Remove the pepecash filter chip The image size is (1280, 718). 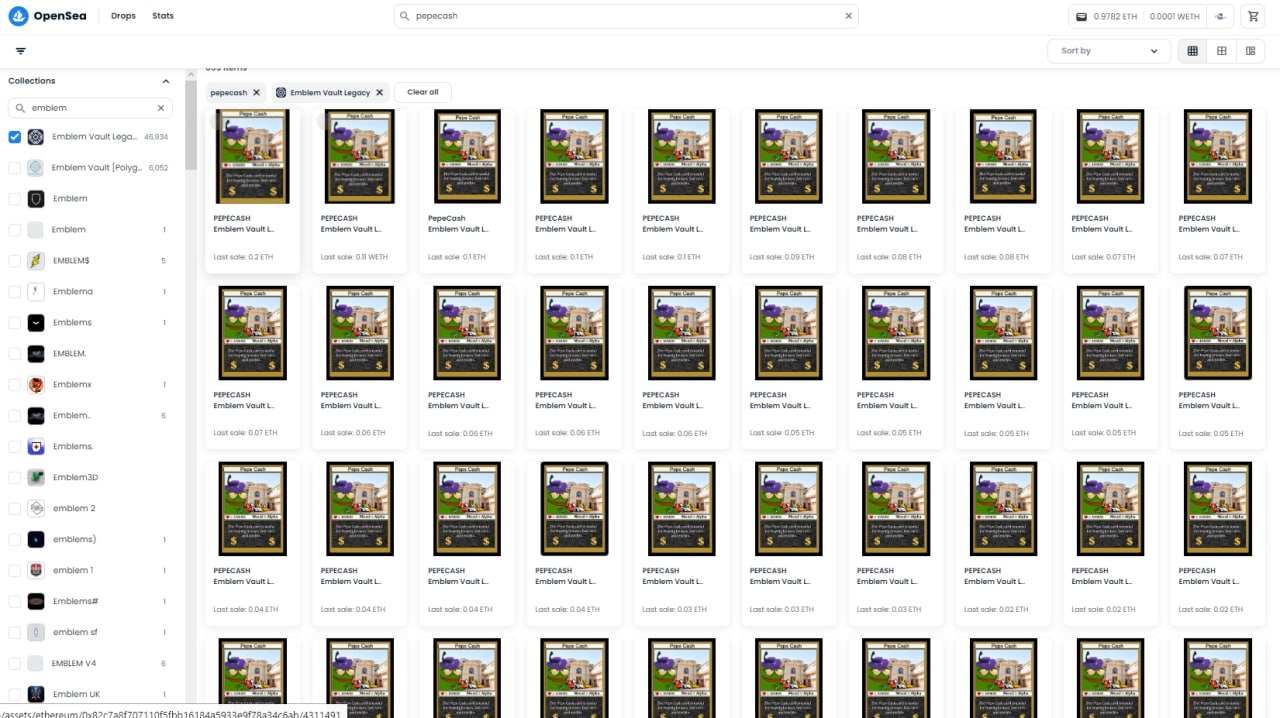pos(256,92)
